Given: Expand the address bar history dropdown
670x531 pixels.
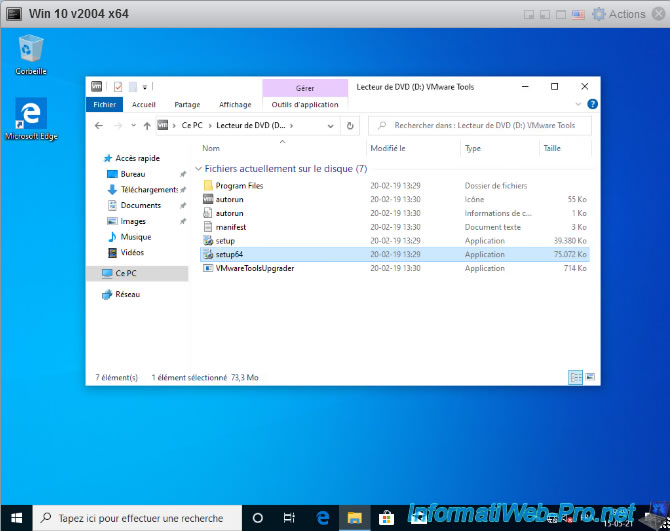Looking at the screenshot, I should pyautogui.click(x=331, y=126).
